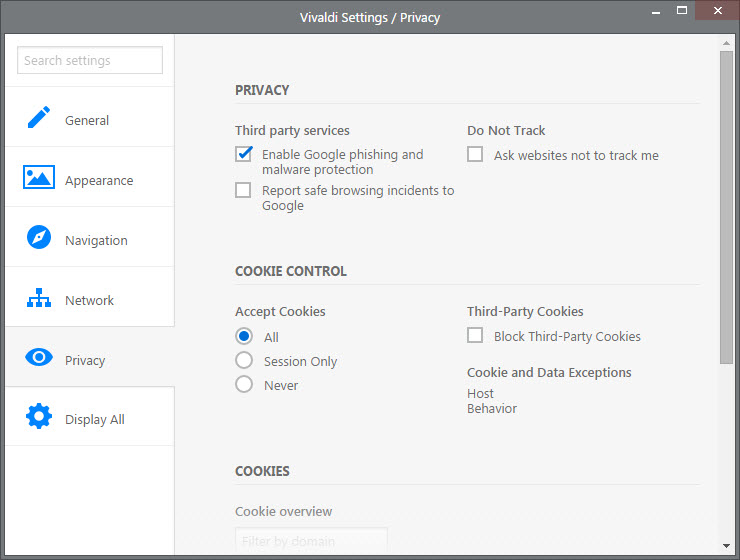Click the vertical scrollbar thumb
740x560 pixels.
point(726,207)
